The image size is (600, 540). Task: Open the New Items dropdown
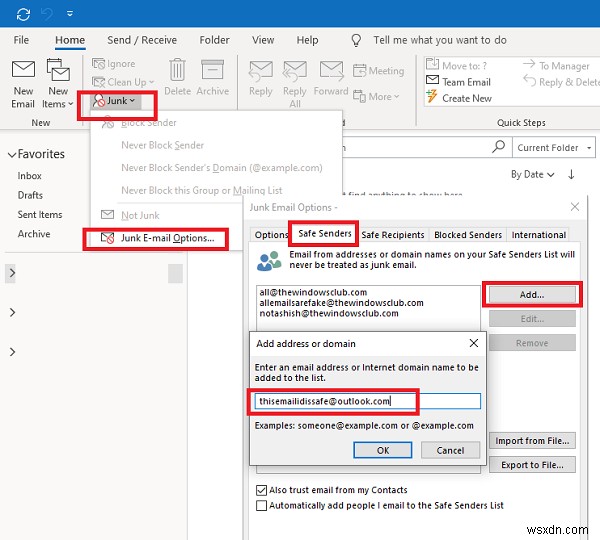58,84
